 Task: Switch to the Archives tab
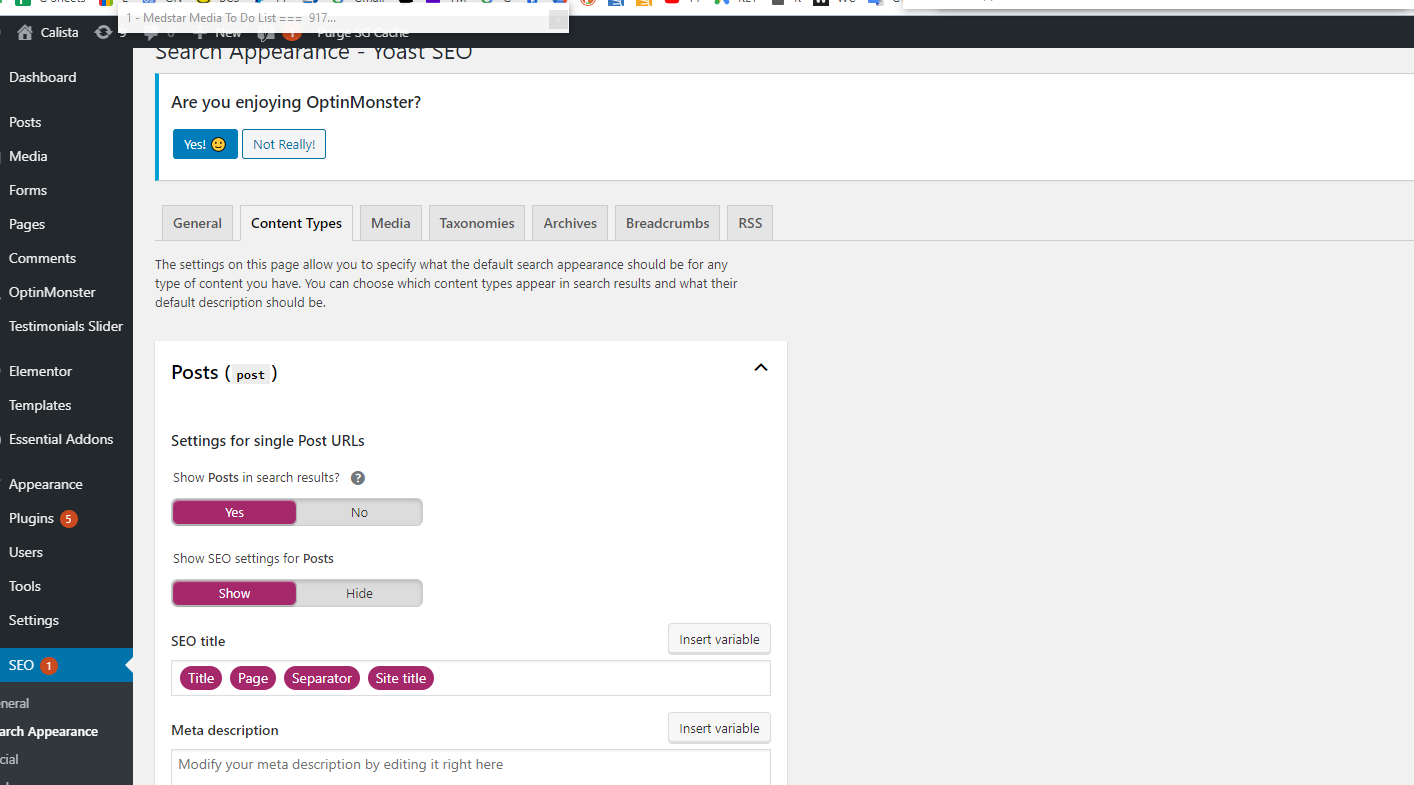click(570, 223)
